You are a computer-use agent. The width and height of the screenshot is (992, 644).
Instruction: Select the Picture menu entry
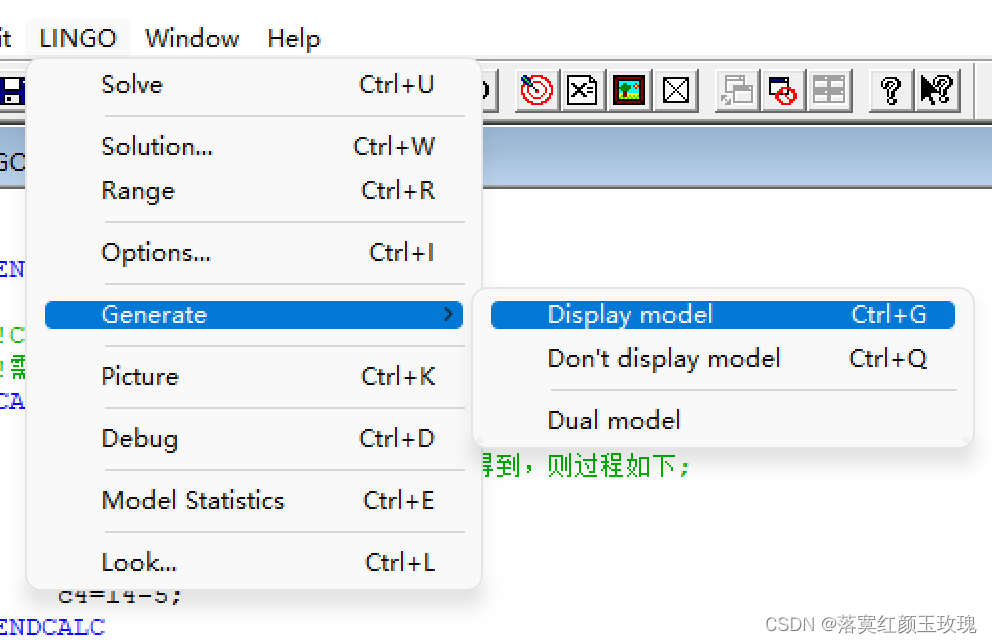click(254, 376)
